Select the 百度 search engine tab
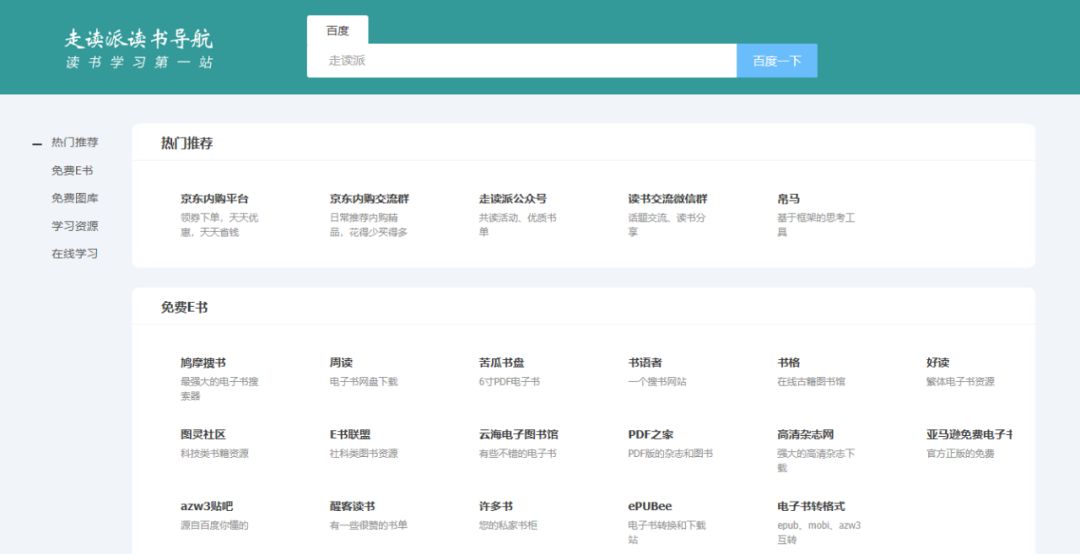Image resolution: width=1080 pixels, height=554 pixels. click(x=337, y=31)
